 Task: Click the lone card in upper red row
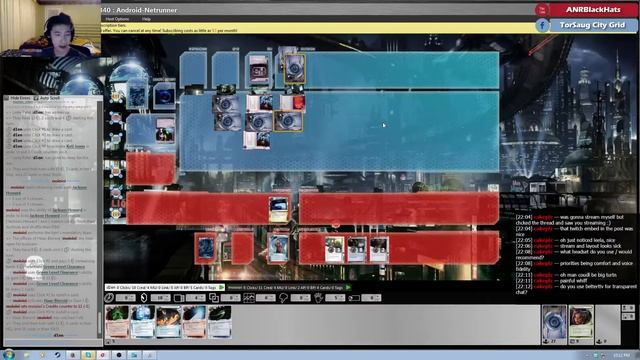click(278, 209)
